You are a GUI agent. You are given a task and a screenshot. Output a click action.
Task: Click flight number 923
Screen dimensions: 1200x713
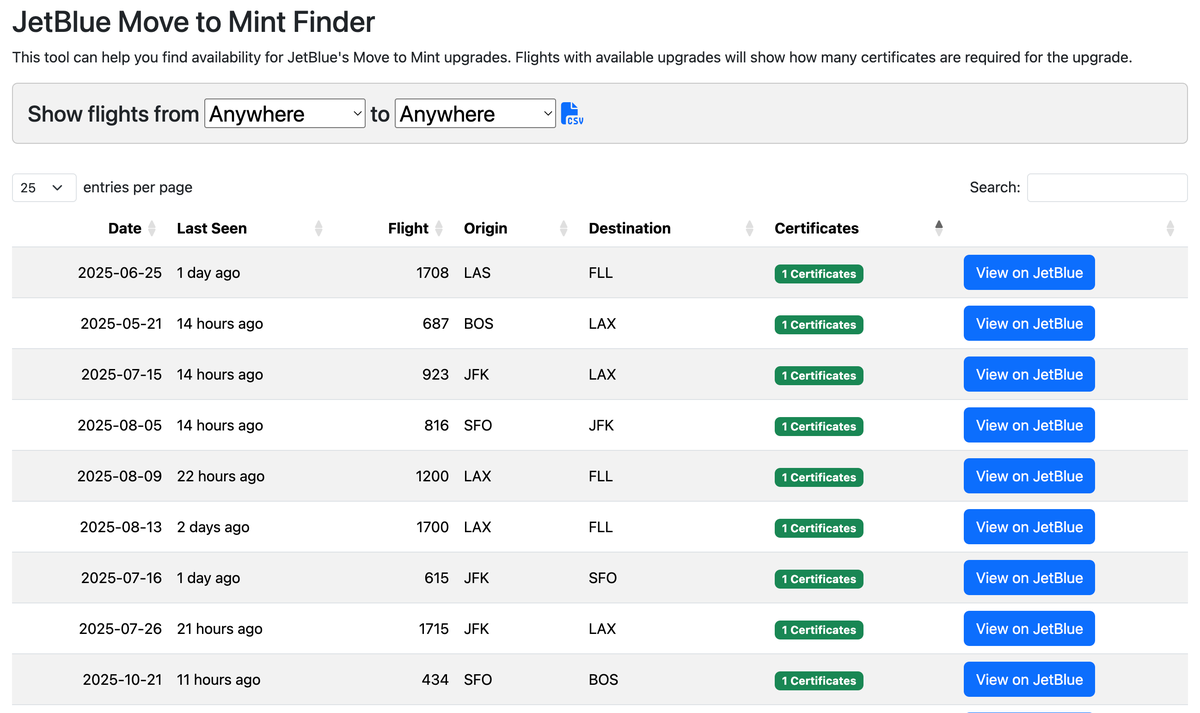pos(436,375)
